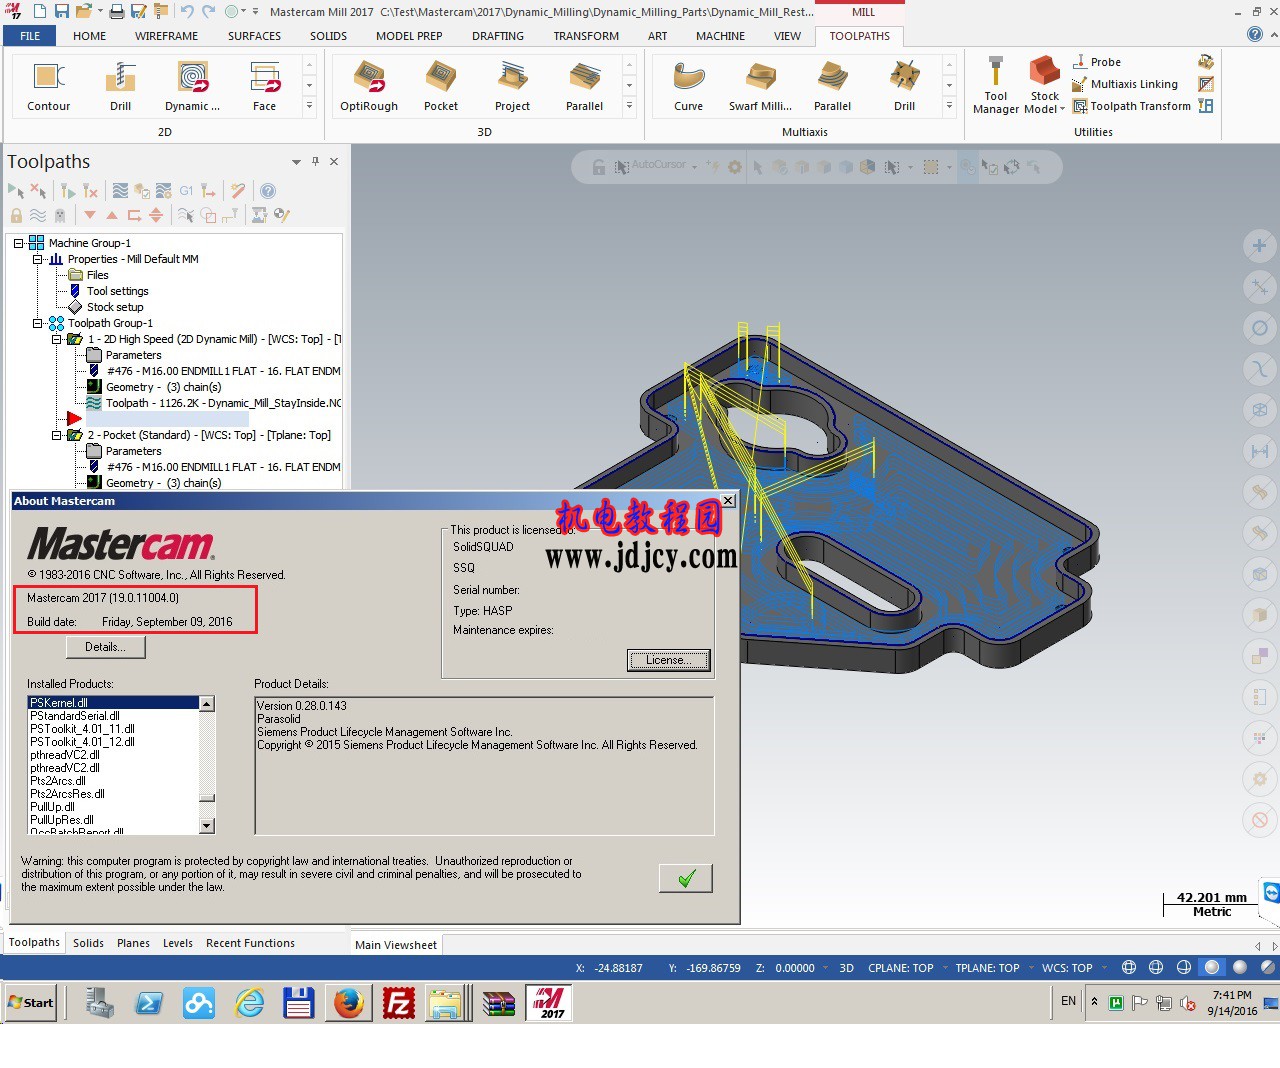
Task: Expand the Multiaxis toolpath gallery
Action: pyautogui.click(x=949, y=106)
